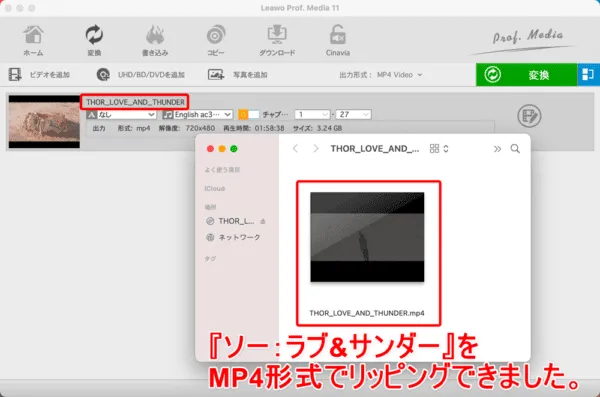Screen dimensions: 600x397
Task: Close the Finder window with red button
Action: point(210,149)
